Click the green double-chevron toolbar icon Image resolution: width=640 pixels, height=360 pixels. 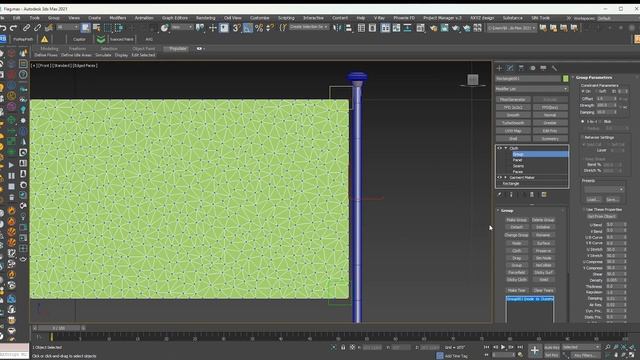(x=100, y=39)
